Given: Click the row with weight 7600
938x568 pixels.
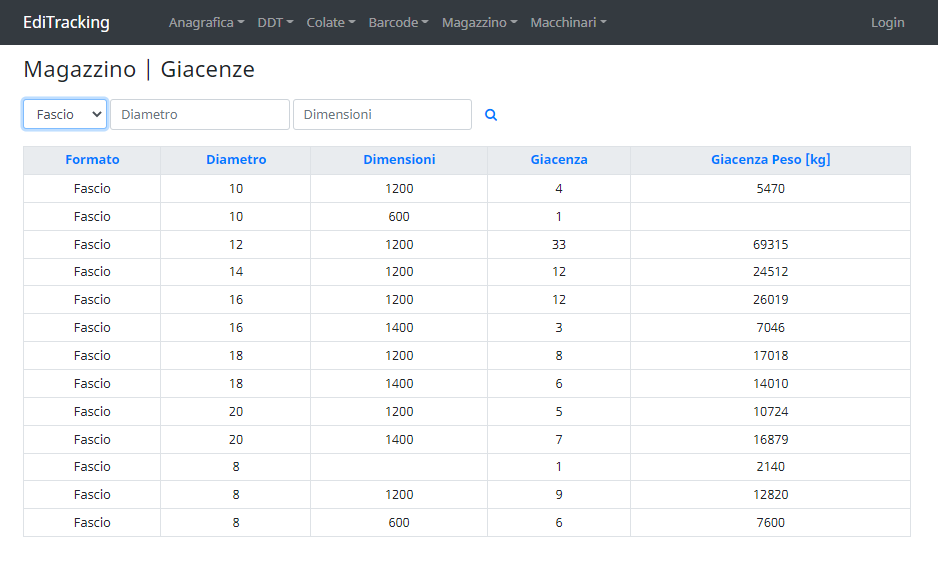Looking at the screenshot, I should (x=770, y=523).
